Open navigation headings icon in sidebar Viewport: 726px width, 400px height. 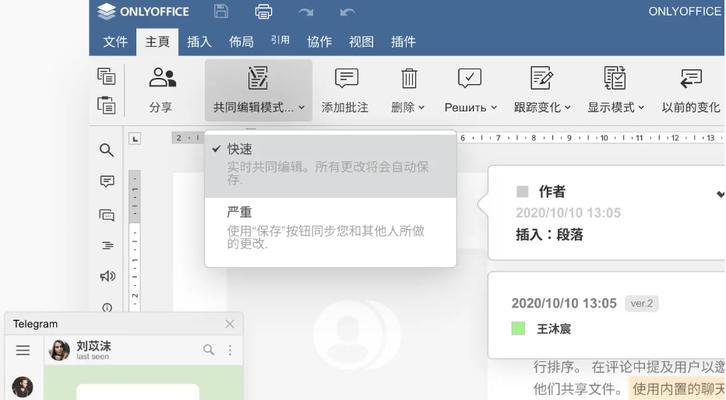[x=107, y=245]
